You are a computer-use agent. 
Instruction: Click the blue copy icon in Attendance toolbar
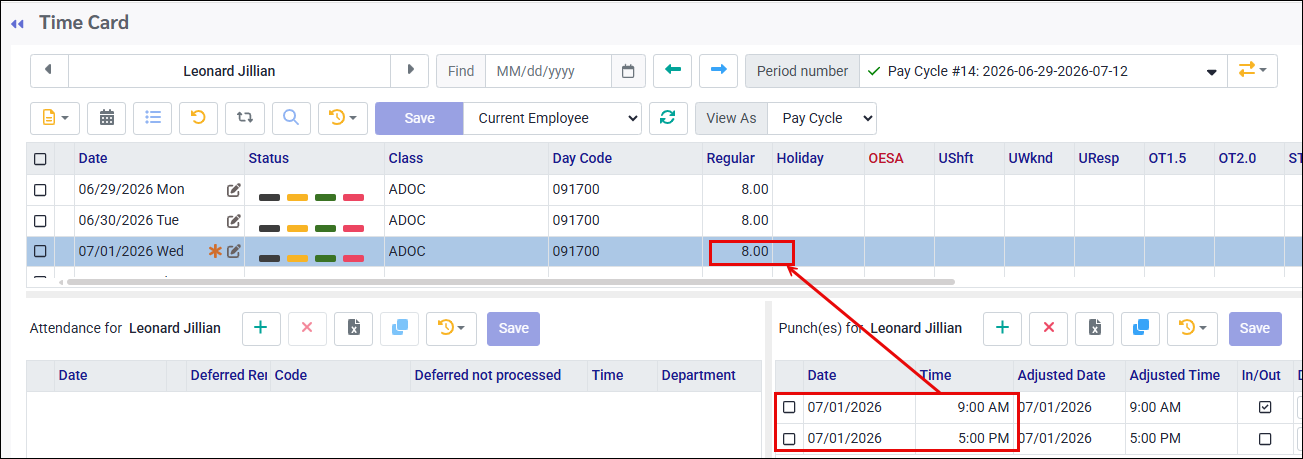click(399, 328)
